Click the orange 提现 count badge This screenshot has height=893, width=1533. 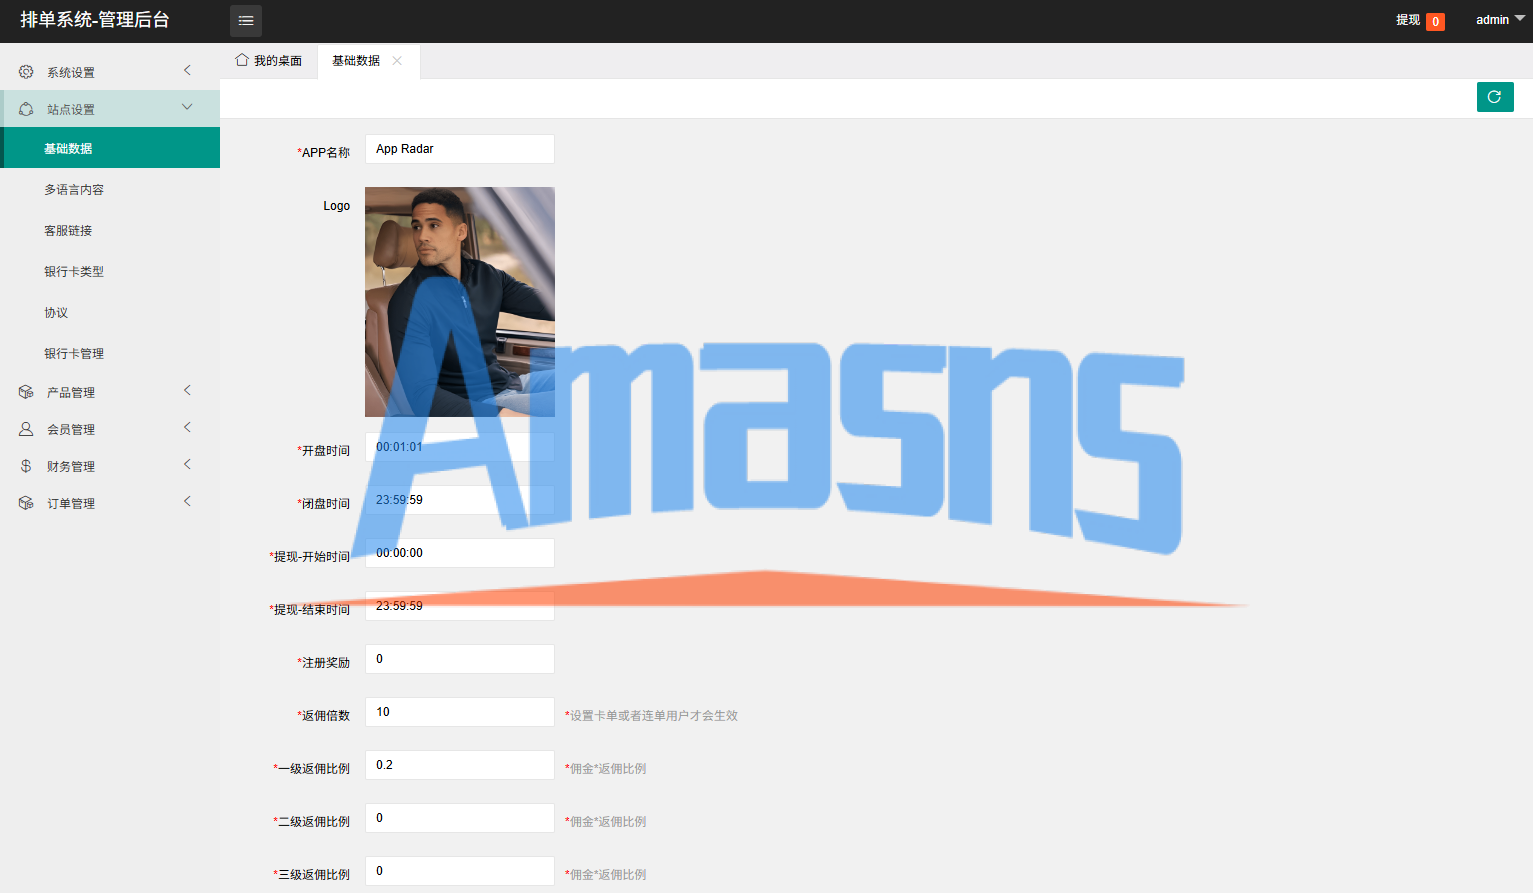coord(1435,21)
